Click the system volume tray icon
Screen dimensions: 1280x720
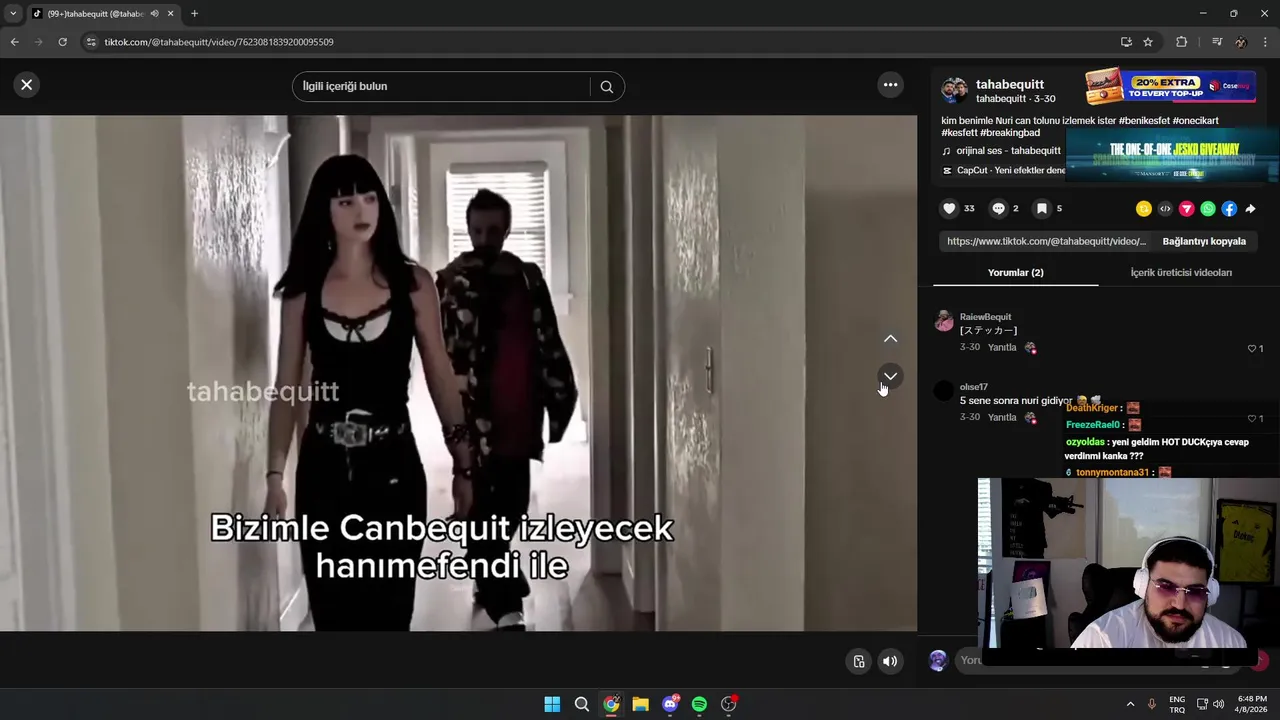(1218, 704)
